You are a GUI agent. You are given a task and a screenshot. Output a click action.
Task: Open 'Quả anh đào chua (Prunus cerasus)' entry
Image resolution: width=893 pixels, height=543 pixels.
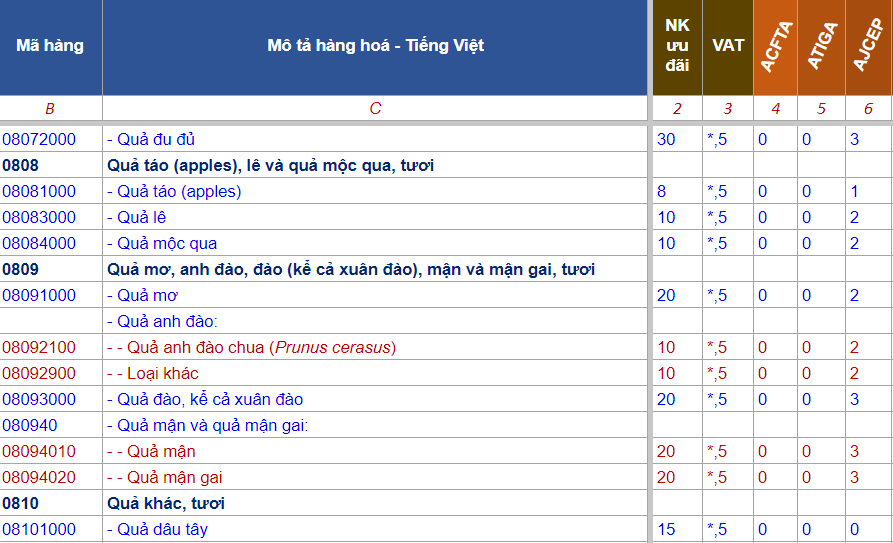coord(251,347)
